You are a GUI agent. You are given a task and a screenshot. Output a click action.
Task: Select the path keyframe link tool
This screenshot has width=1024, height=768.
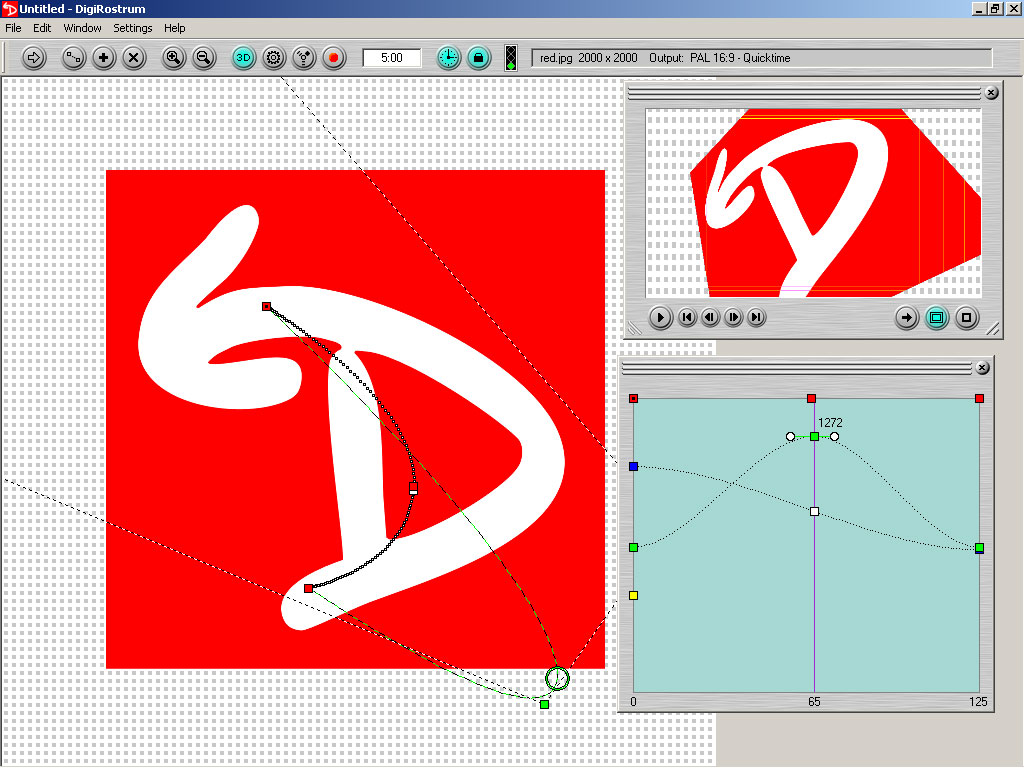pos(74,57)
